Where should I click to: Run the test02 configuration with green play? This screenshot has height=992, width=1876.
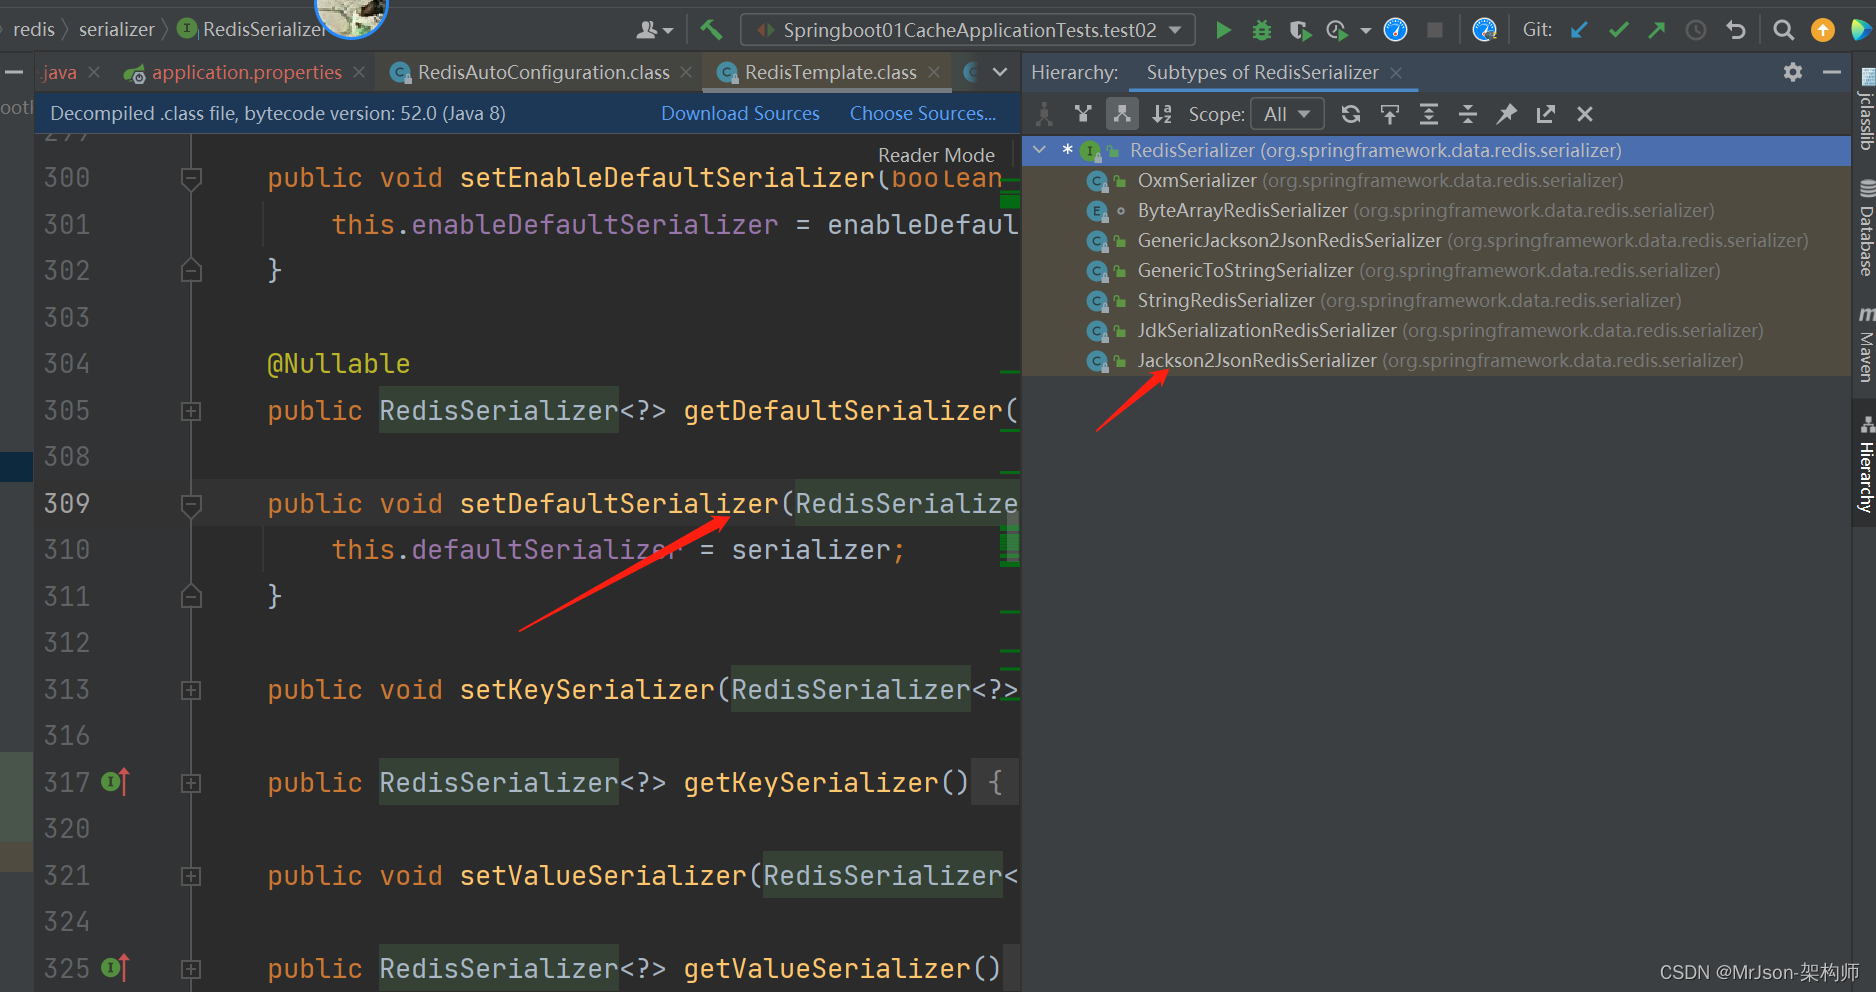[x=1222, y=30]
